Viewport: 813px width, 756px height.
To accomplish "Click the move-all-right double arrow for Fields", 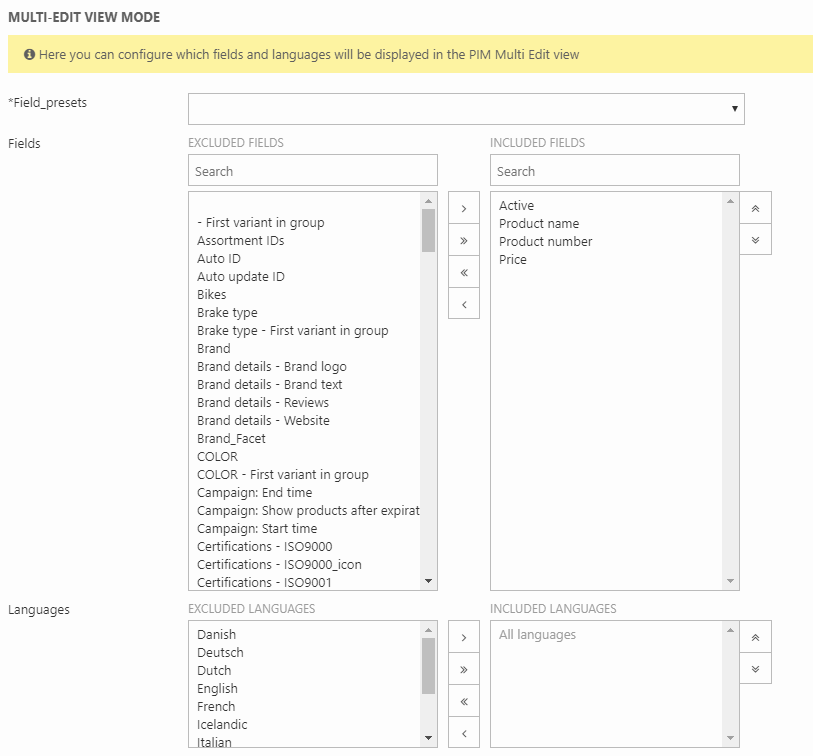I will click(x=464, y=240).
